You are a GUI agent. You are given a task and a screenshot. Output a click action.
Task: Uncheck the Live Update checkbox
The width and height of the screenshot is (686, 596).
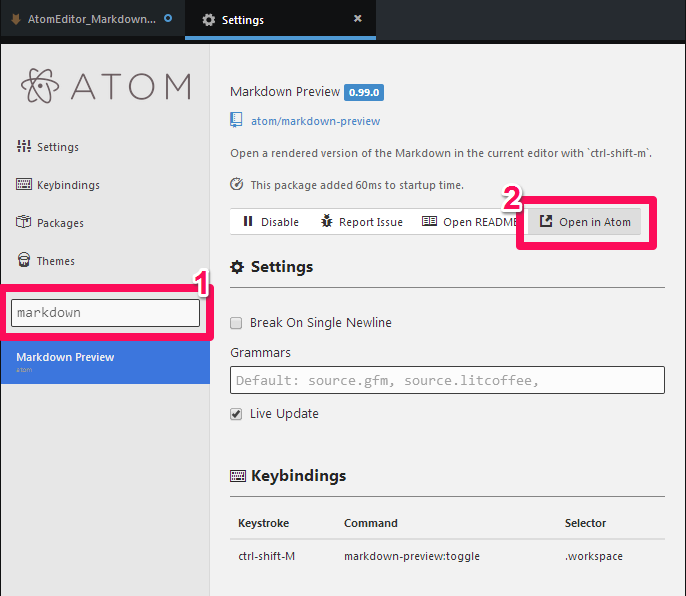point(236,414)
